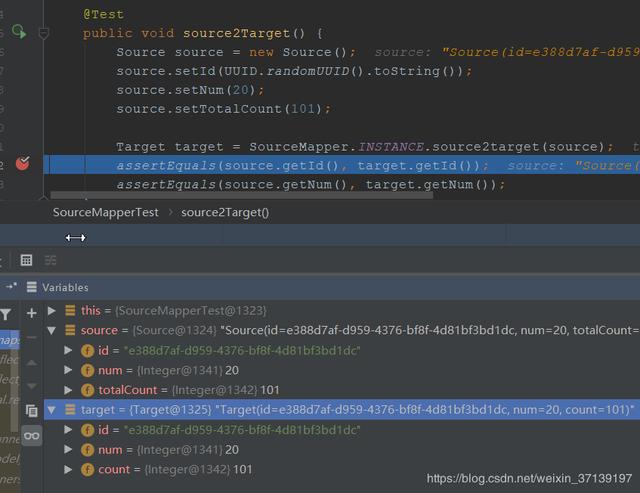Click the Variables panel header icon

31,287
